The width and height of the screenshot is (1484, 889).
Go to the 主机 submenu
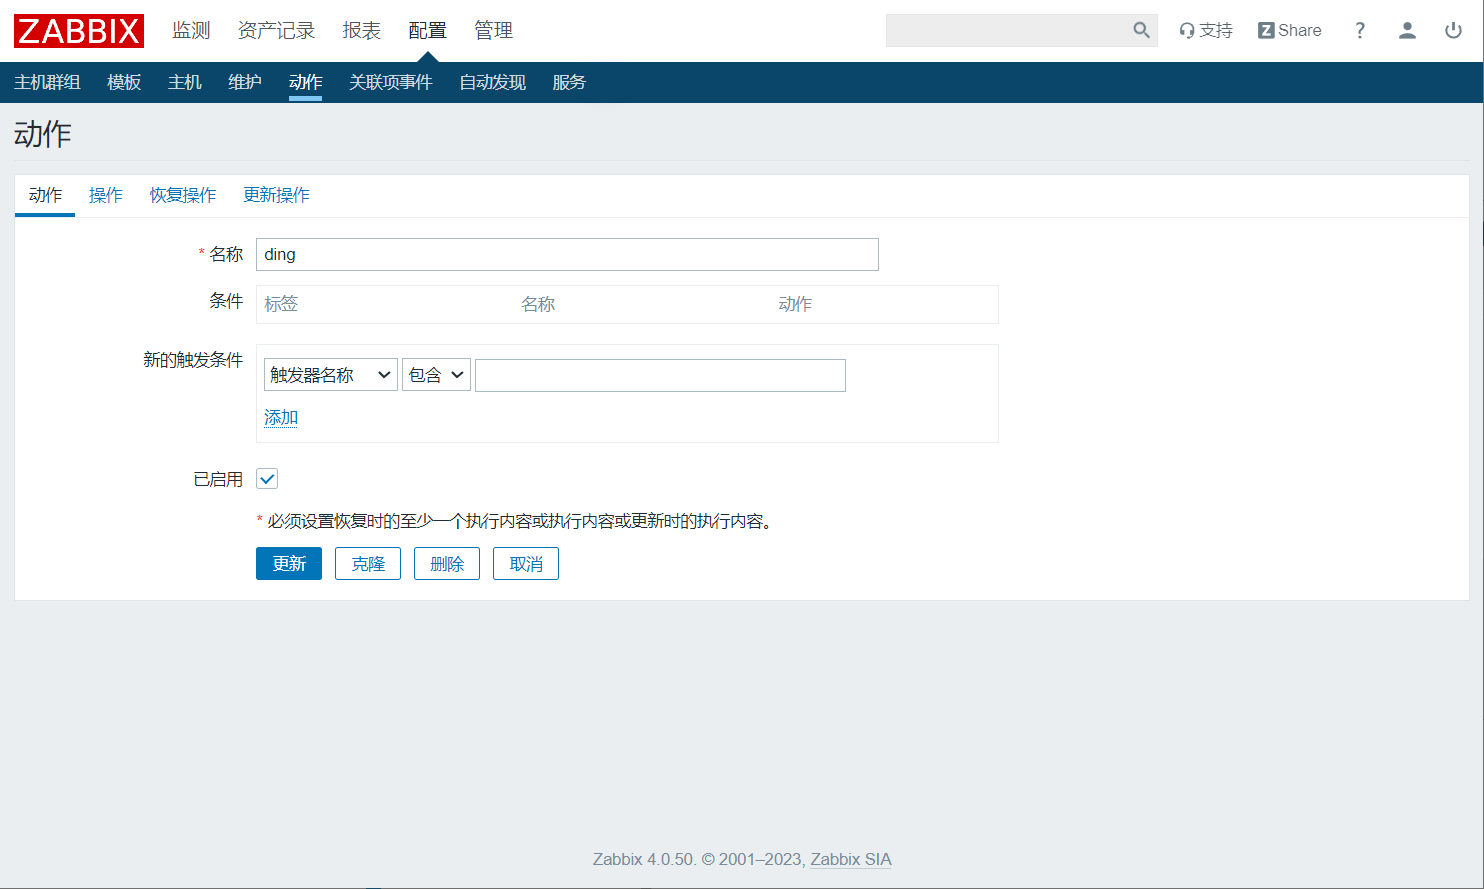click(184, 82)
